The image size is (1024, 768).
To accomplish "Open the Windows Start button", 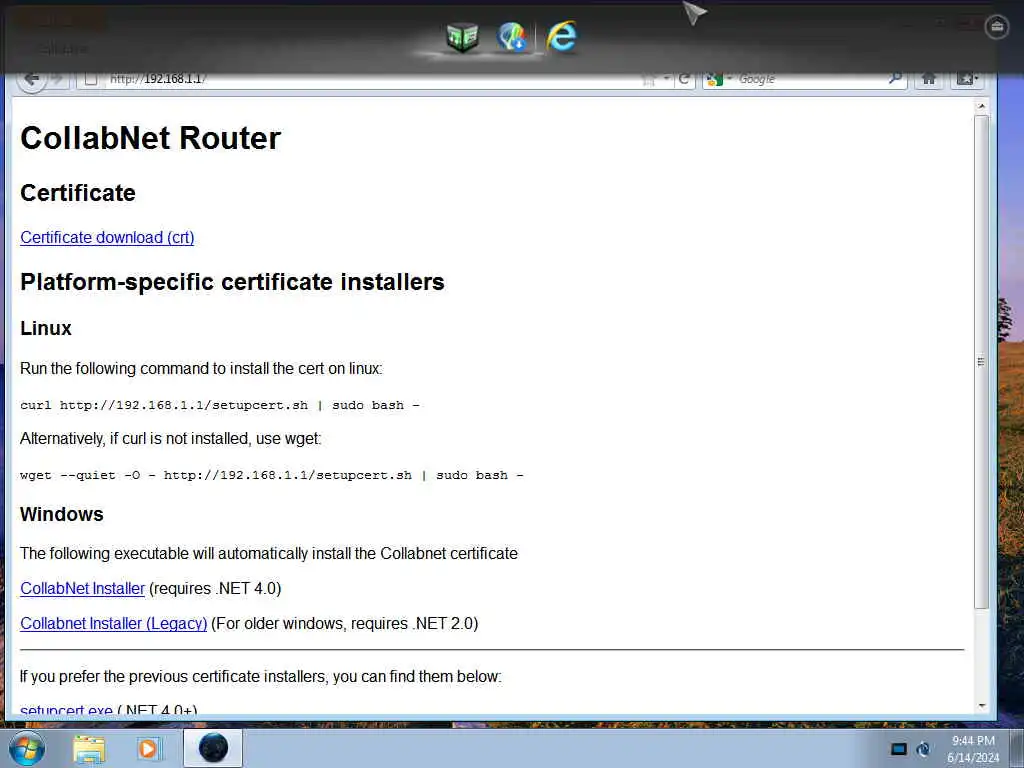I will coord(27,748).
